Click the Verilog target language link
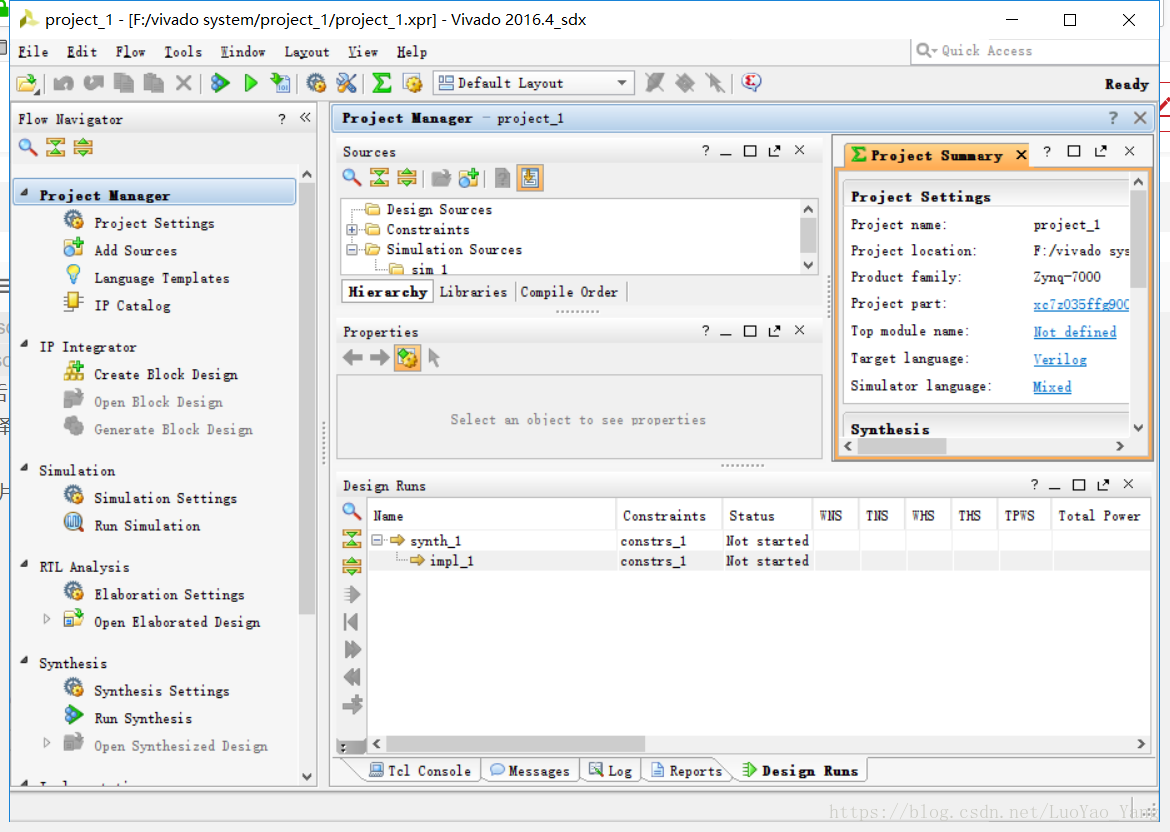 (1060, 360)
